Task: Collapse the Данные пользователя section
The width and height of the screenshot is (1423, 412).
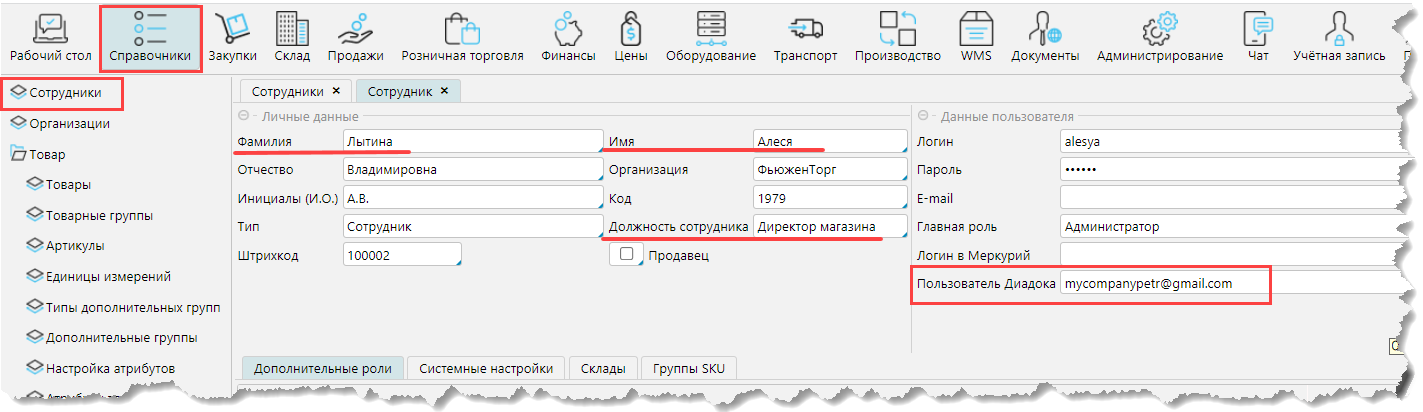Action: pyautogui.click(x=923, y=117)
